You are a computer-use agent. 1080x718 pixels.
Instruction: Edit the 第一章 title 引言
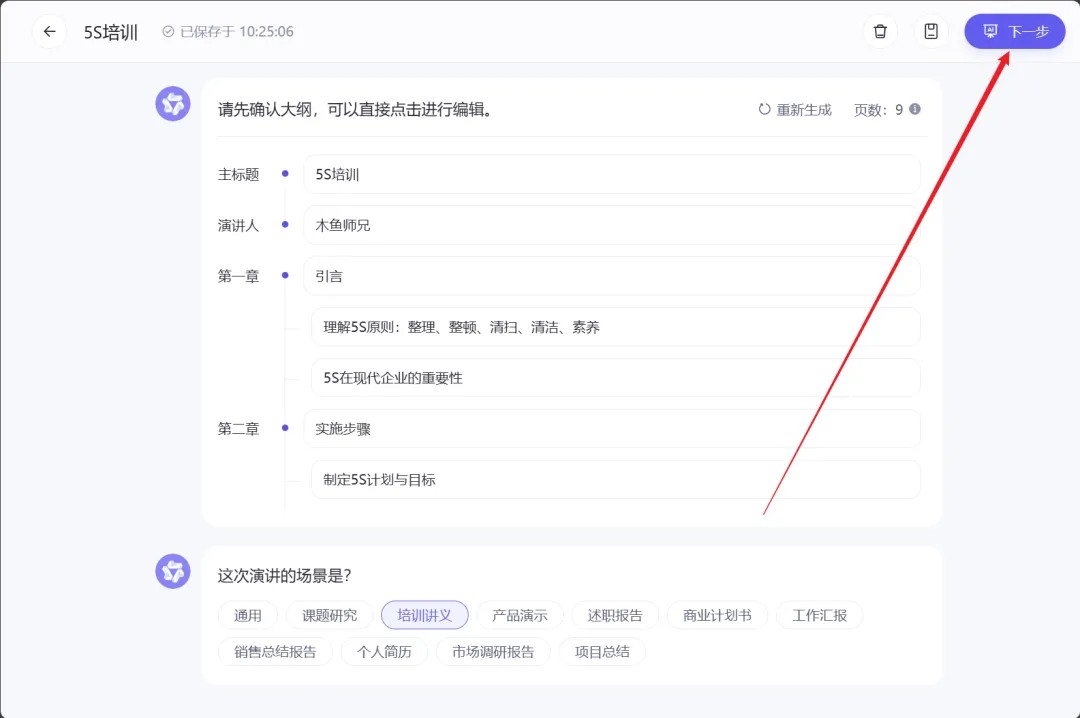611,276
